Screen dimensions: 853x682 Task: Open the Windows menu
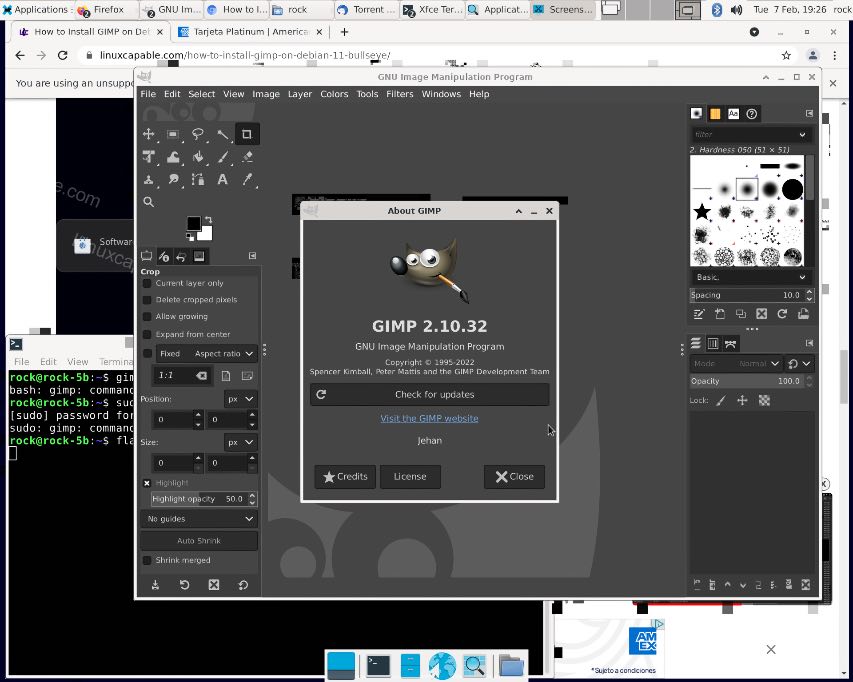pyautogui.click(x=441, y=94)
